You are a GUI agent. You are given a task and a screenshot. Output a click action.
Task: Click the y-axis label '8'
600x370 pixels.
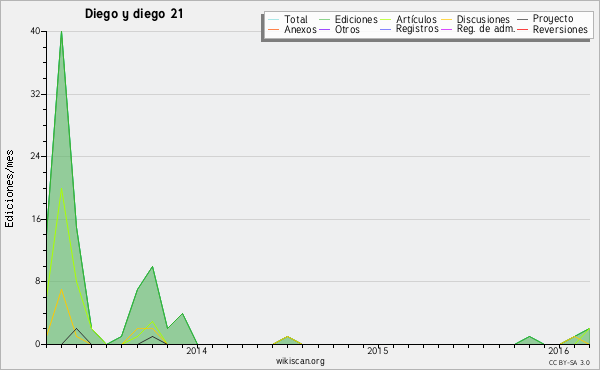coord(38,281)
